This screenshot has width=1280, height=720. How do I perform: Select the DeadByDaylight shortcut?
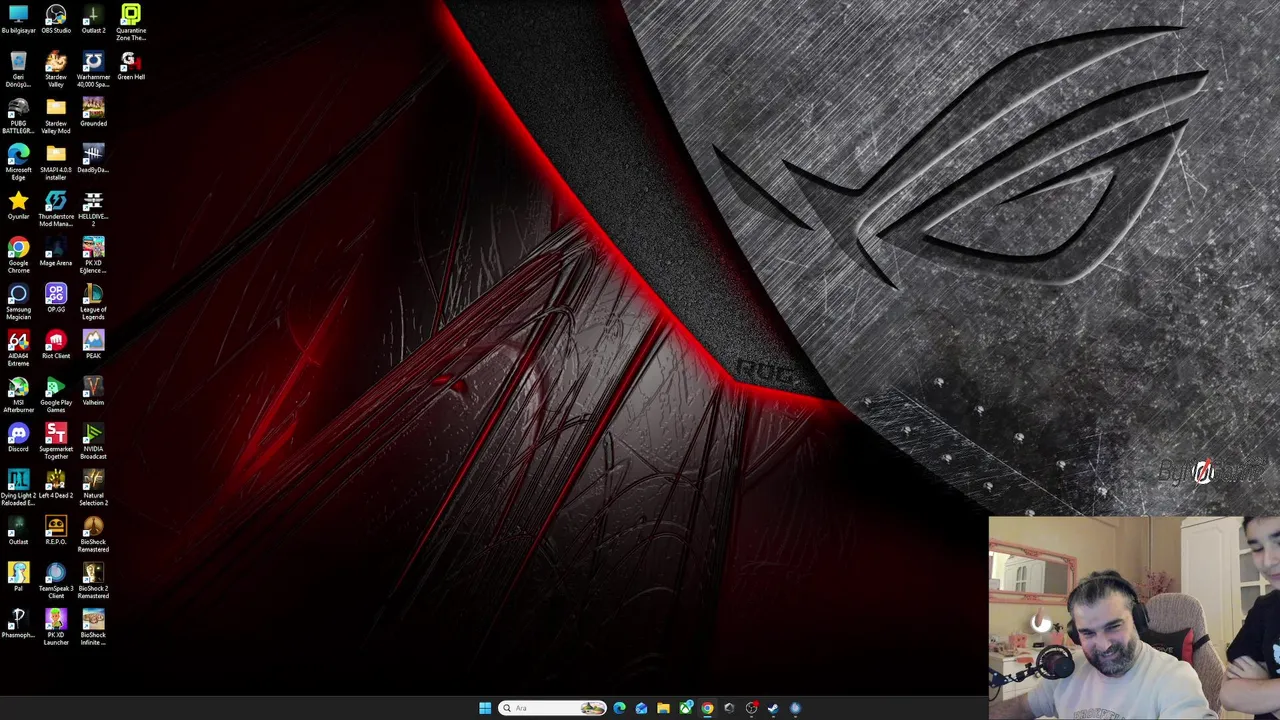[x=93, y=158]
